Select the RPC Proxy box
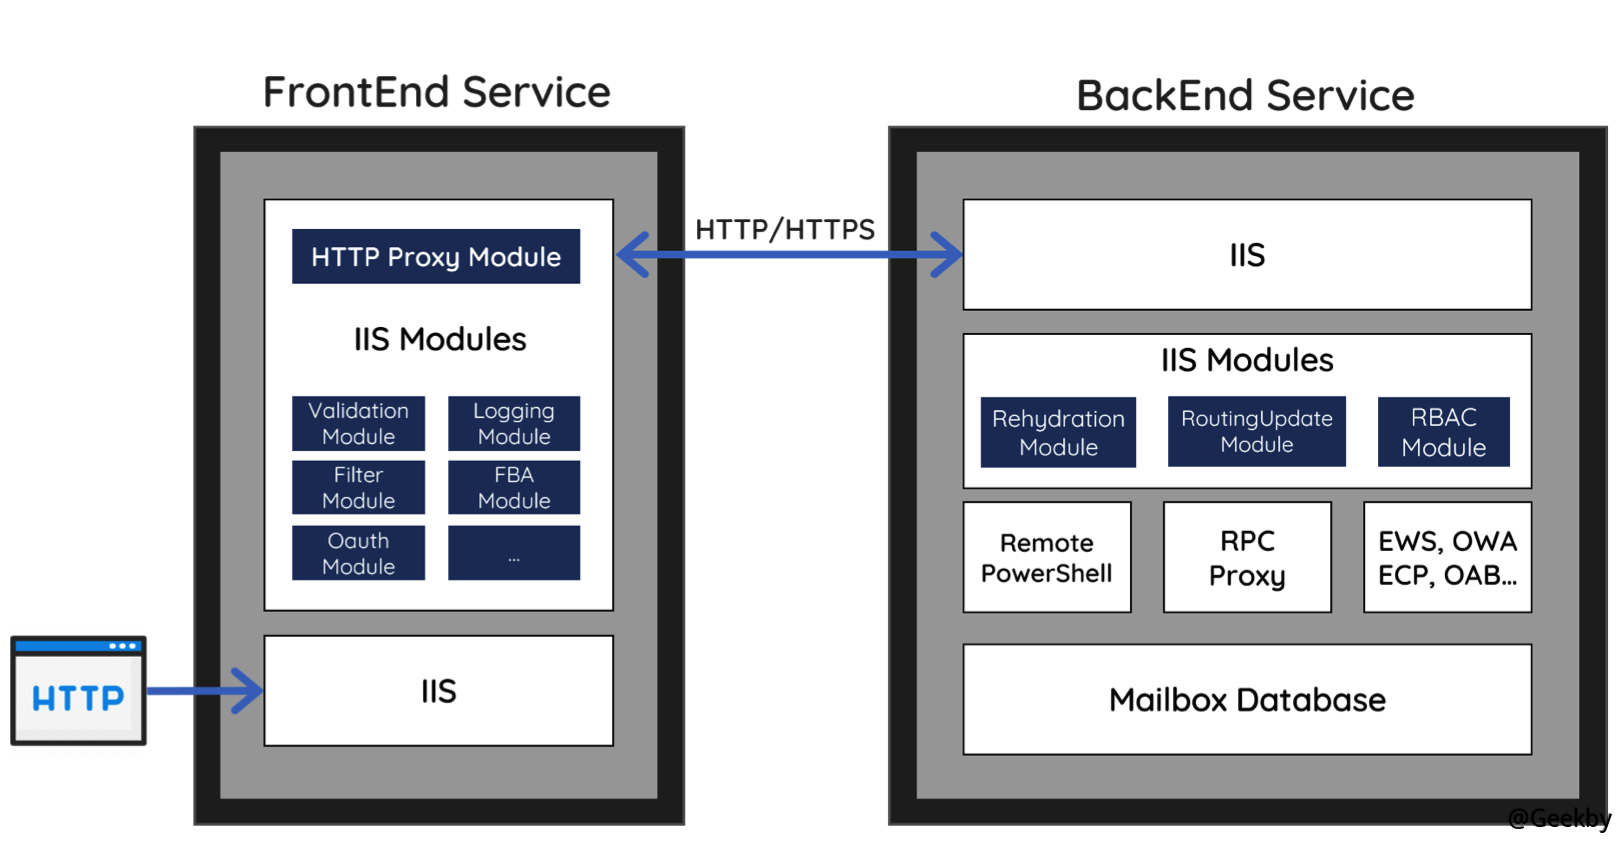The height and width of the screenshot is (842, 1622). point(1246,557)
